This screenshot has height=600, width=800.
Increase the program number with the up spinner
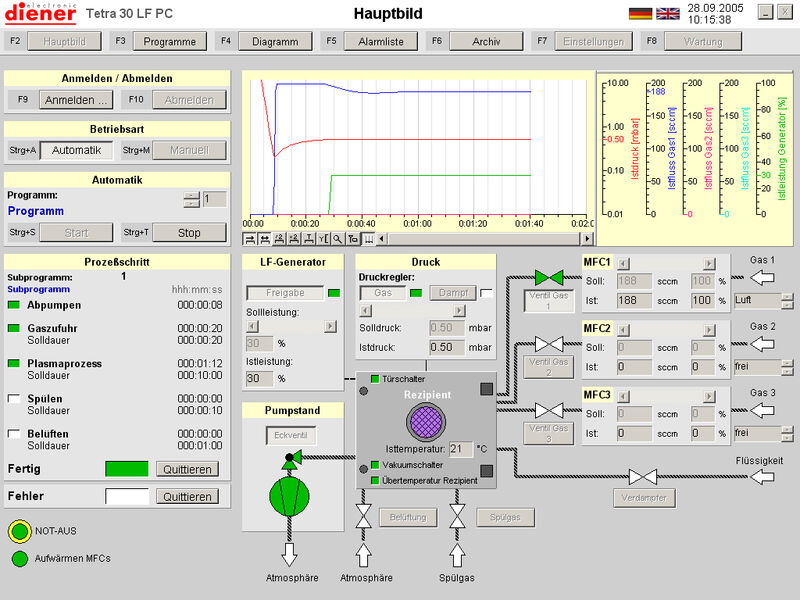[x=191, y=195]
